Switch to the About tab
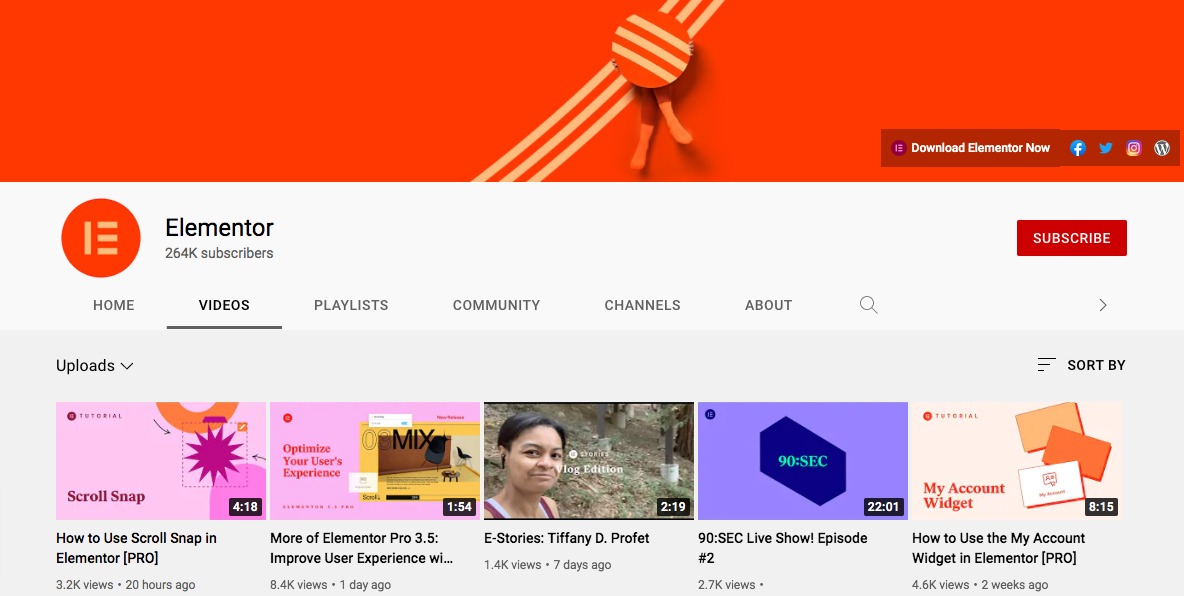The width and height of the screenshot is (1184, 596). tap(769, 305)
